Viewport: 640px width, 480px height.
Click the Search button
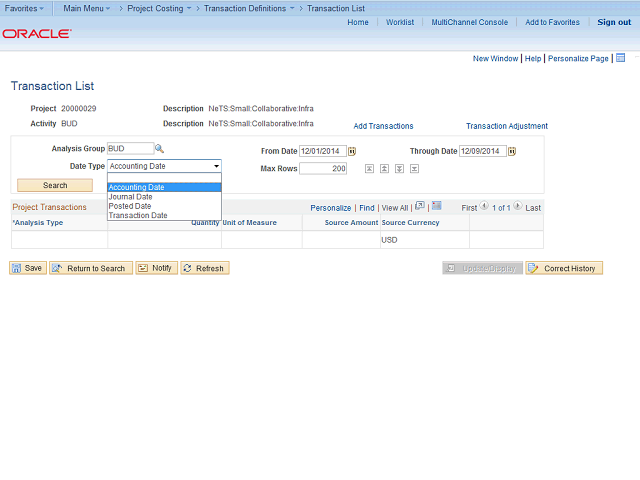55,185
